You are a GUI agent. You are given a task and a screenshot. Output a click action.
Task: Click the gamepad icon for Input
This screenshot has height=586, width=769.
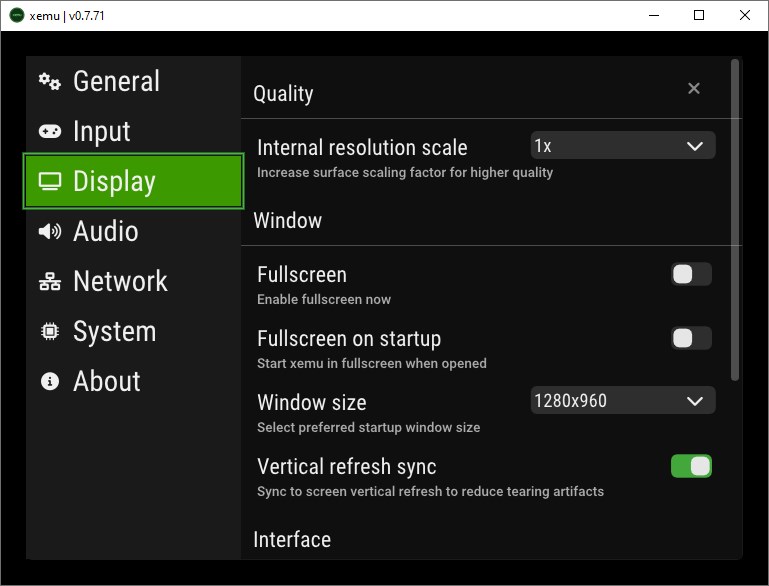(49, 131)
